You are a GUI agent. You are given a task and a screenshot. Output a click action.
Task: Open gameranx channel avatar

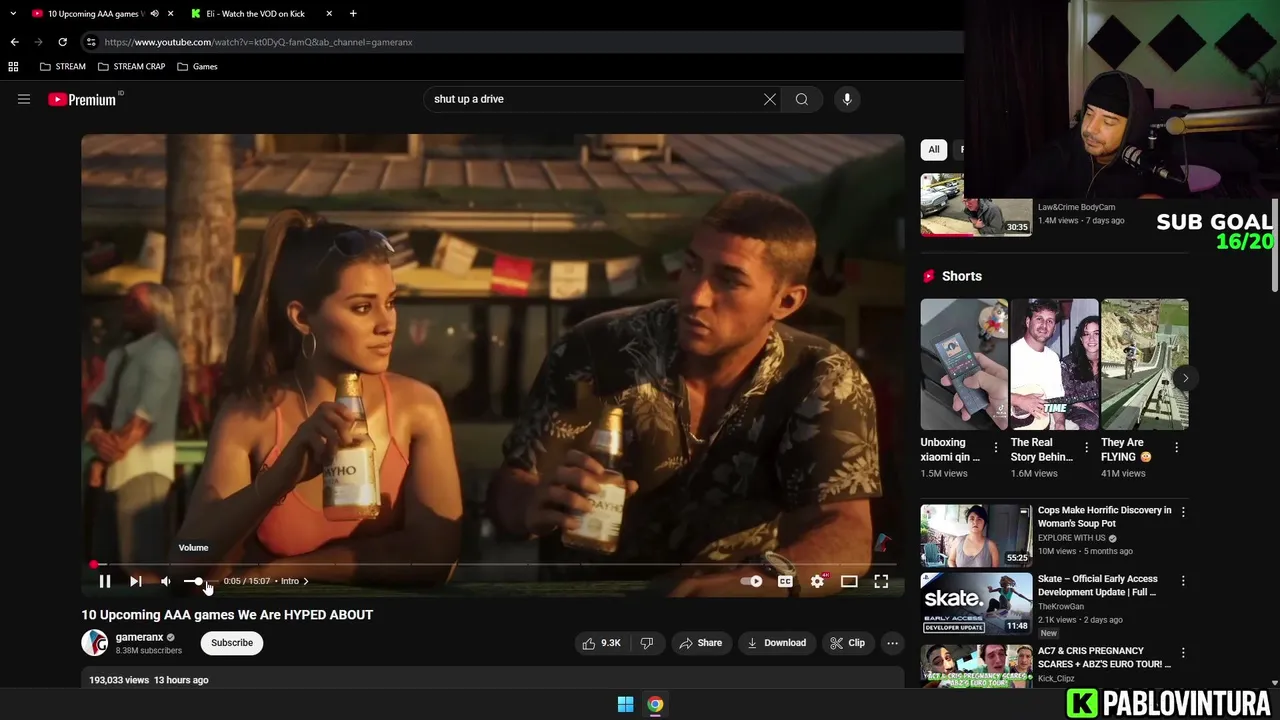(x=94, y=643)
